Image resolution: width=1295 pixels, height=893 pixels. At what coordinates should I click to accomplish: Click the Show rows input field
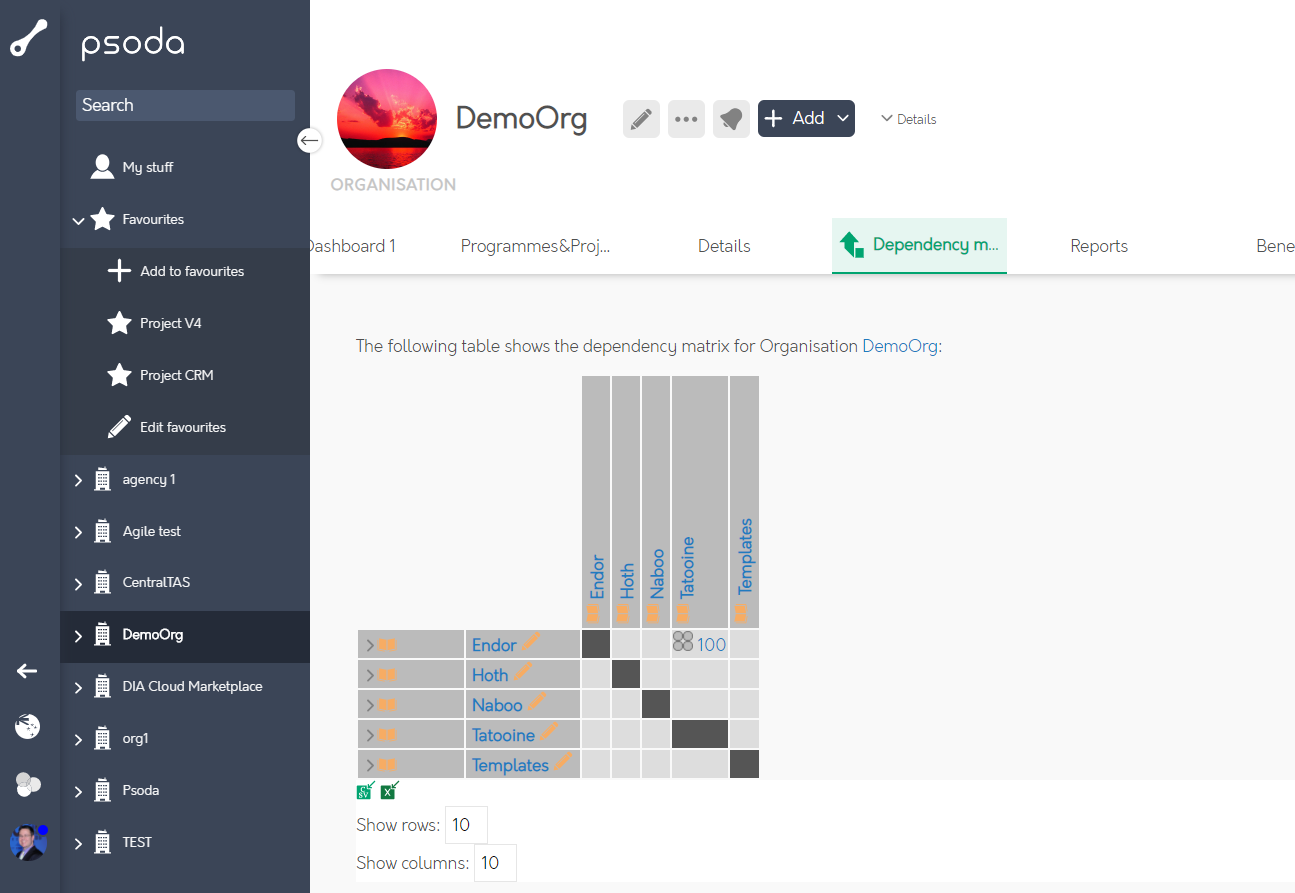466,825
